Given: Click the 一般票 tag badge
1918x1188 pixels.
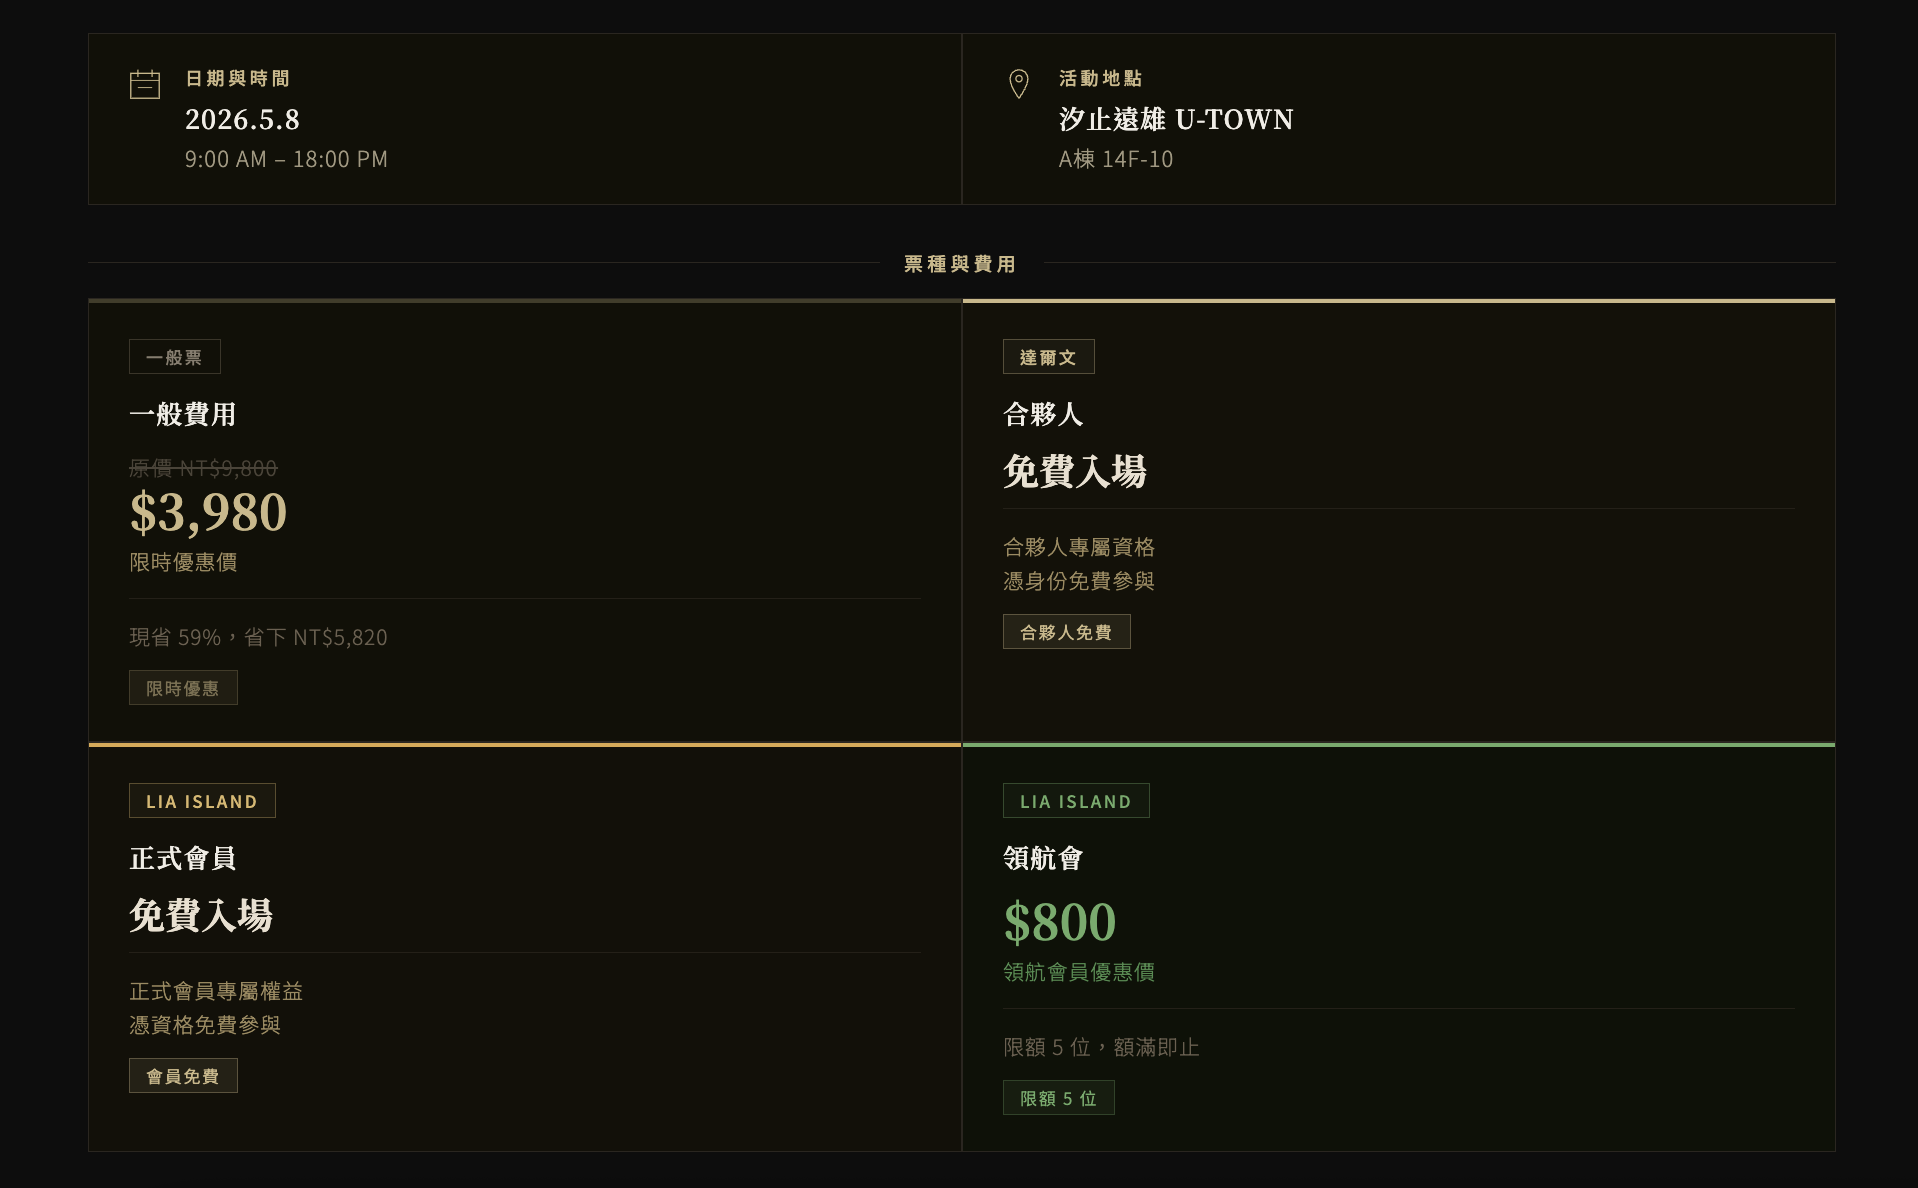Looking at the screenshot, I should [x=174, y=357].
